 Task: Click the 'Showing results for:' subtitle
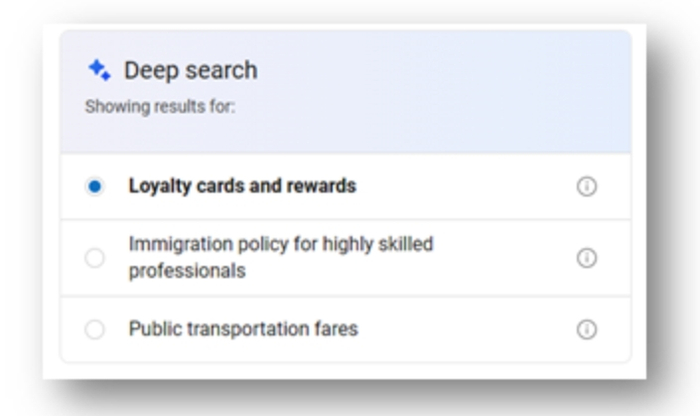click(x=159, y=105)
